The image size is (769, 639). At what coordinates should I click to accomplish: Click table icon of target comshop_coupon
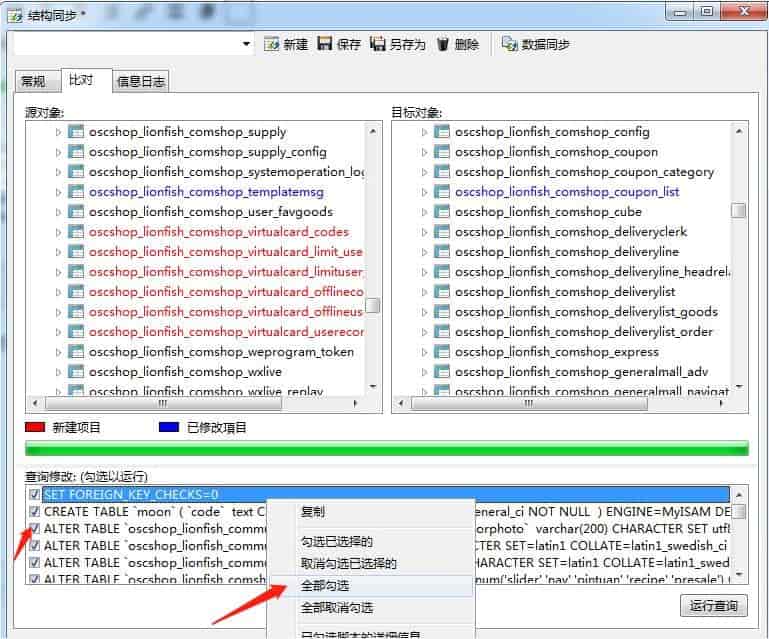(x=442, y=152)
